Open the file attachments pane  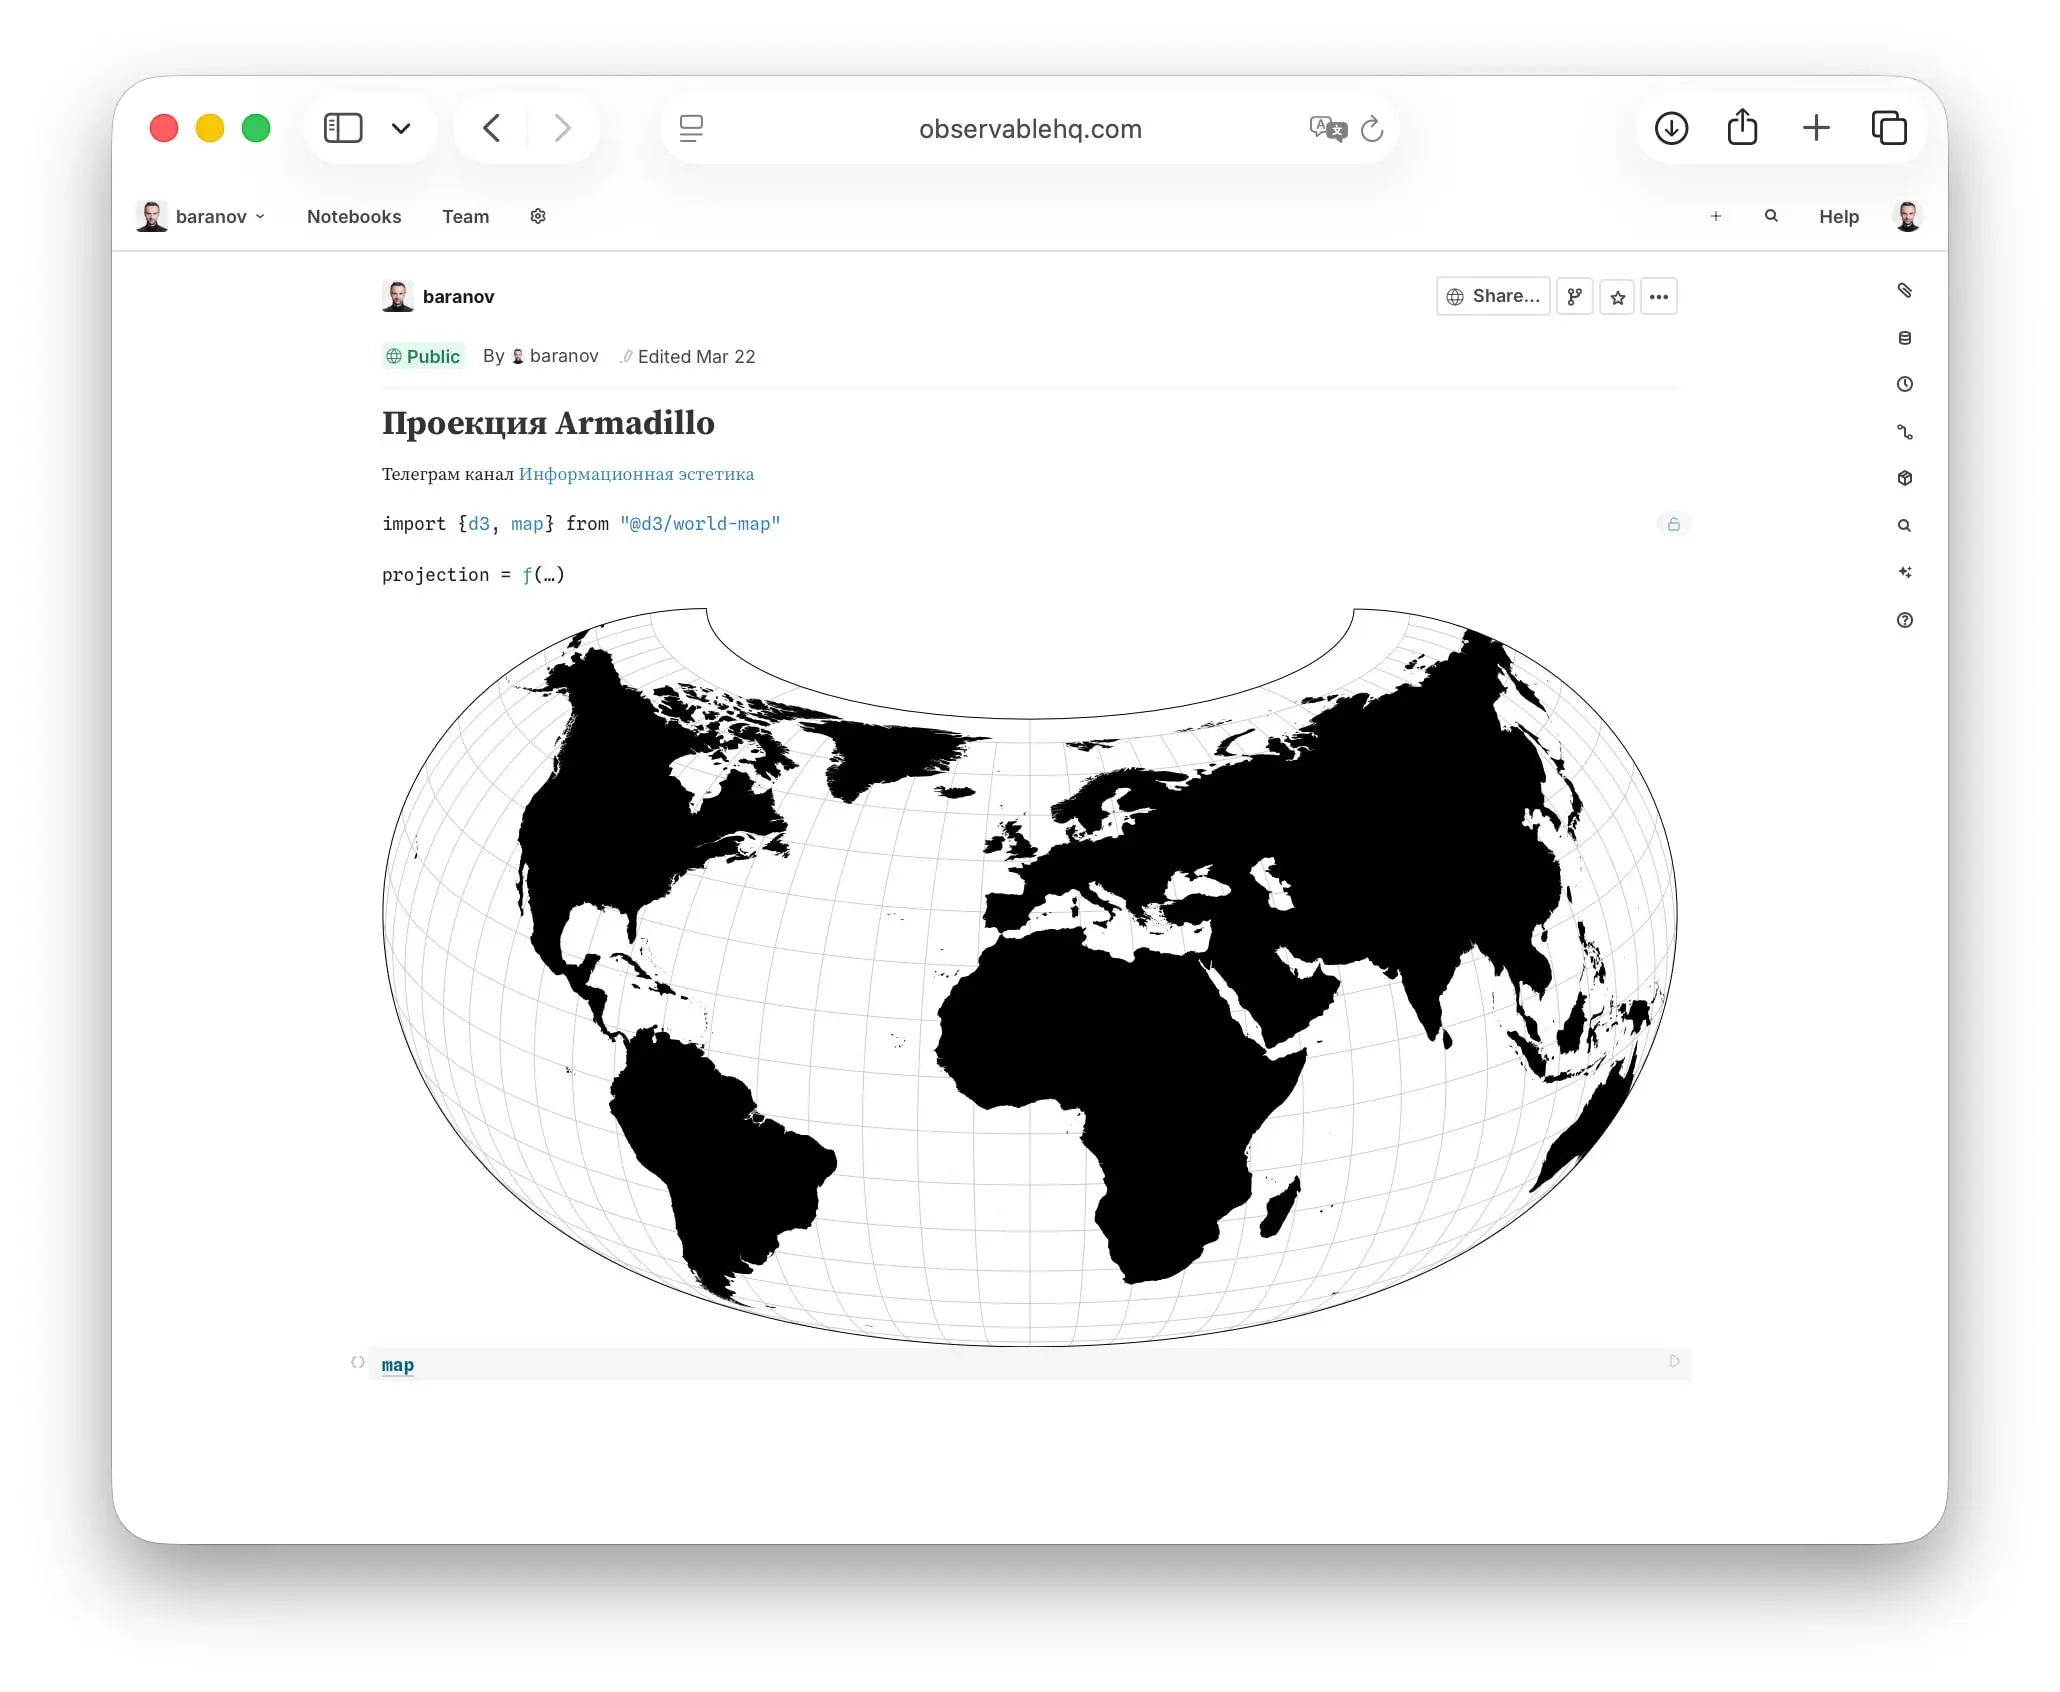click(1905, 290)
